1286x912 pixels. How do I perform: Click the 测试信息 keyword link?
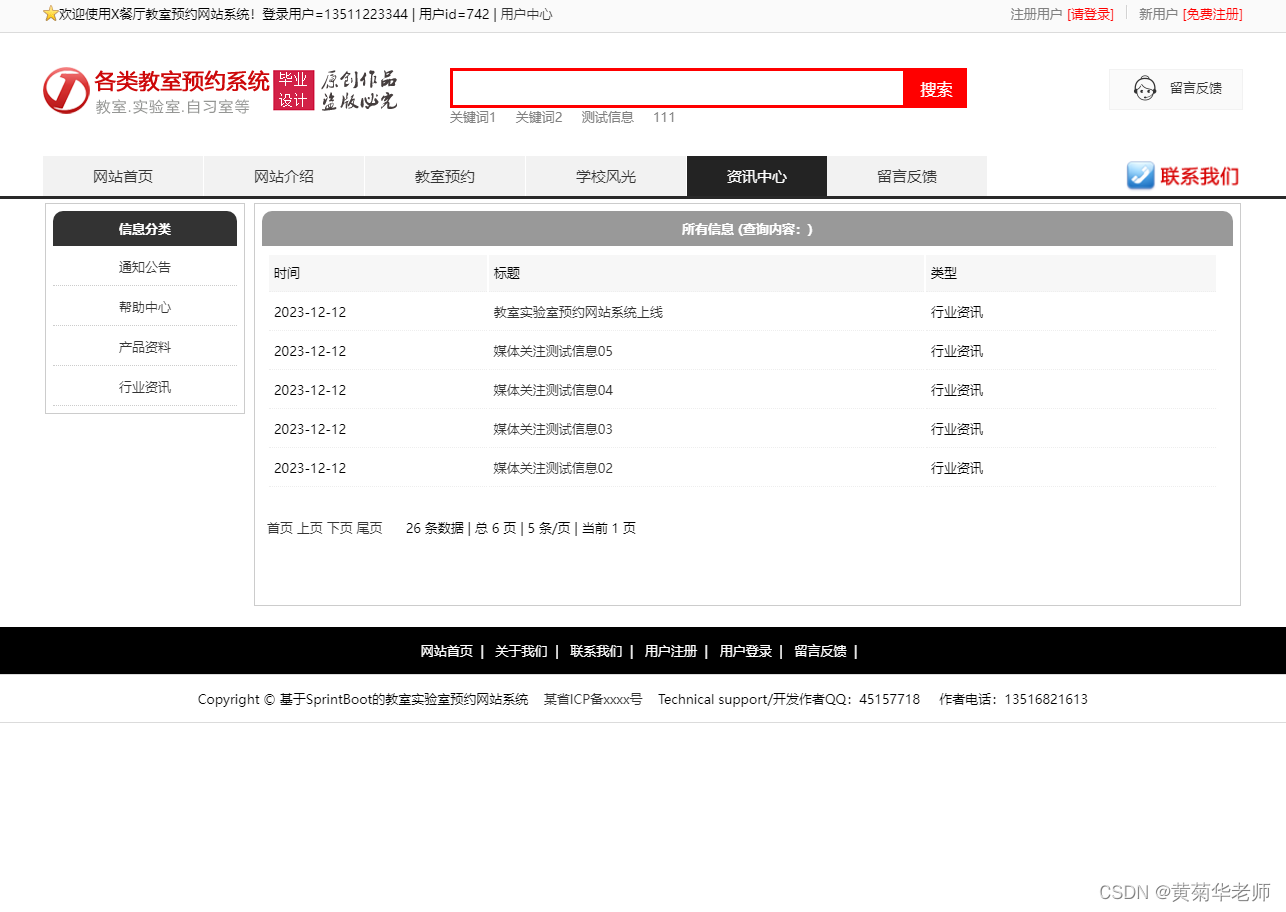coord(608,117)
